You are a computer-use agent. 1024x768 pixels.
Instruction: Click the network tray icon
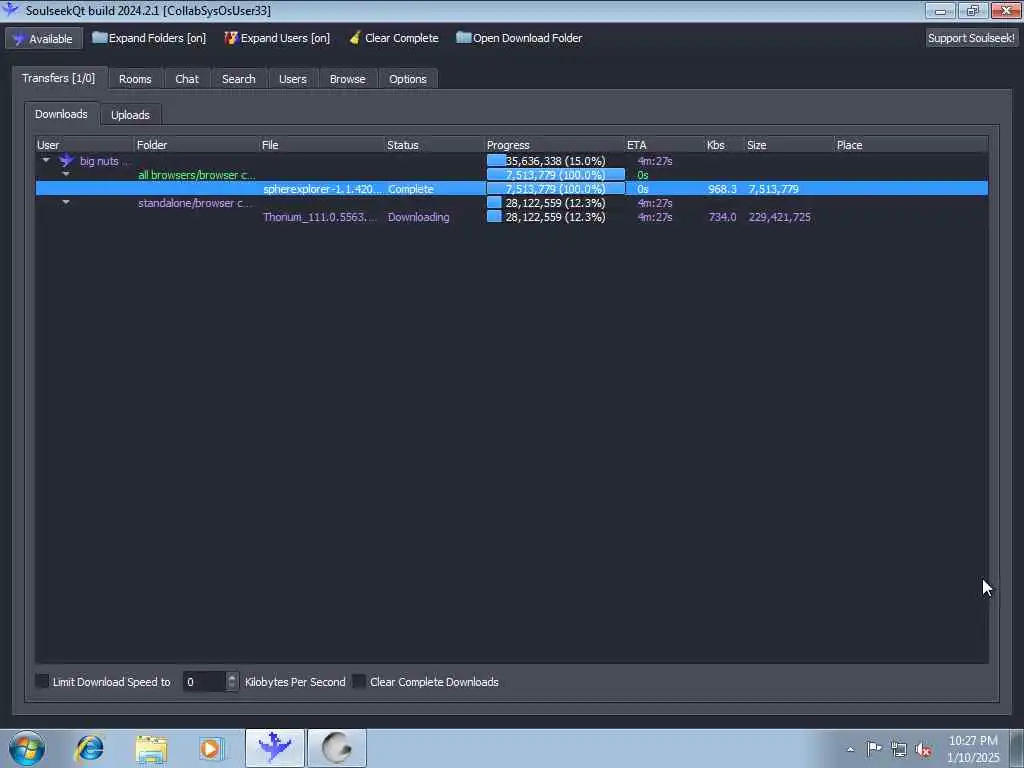coord(899,749)
